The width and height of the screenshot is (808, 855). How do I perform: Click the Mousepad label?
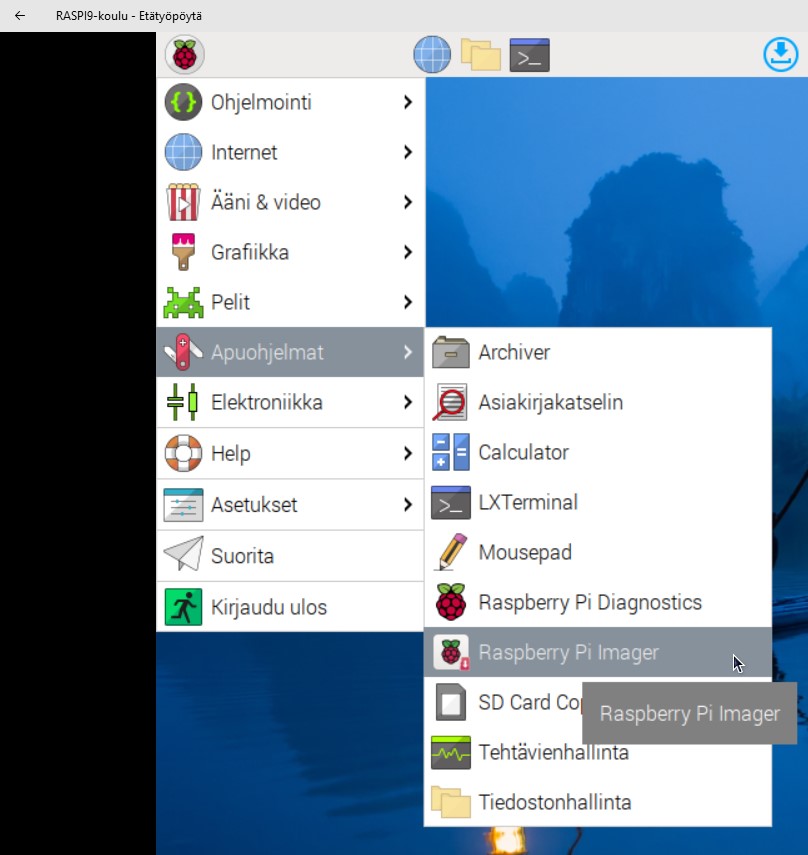click(525, 552)
